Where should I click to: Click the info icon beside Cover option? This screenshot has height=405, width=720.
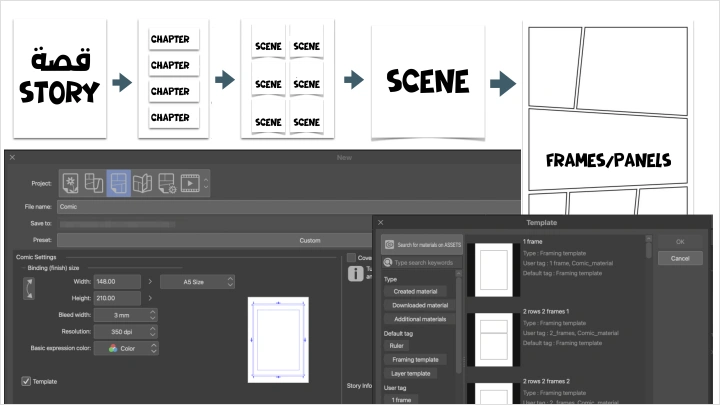pos(355,273)
